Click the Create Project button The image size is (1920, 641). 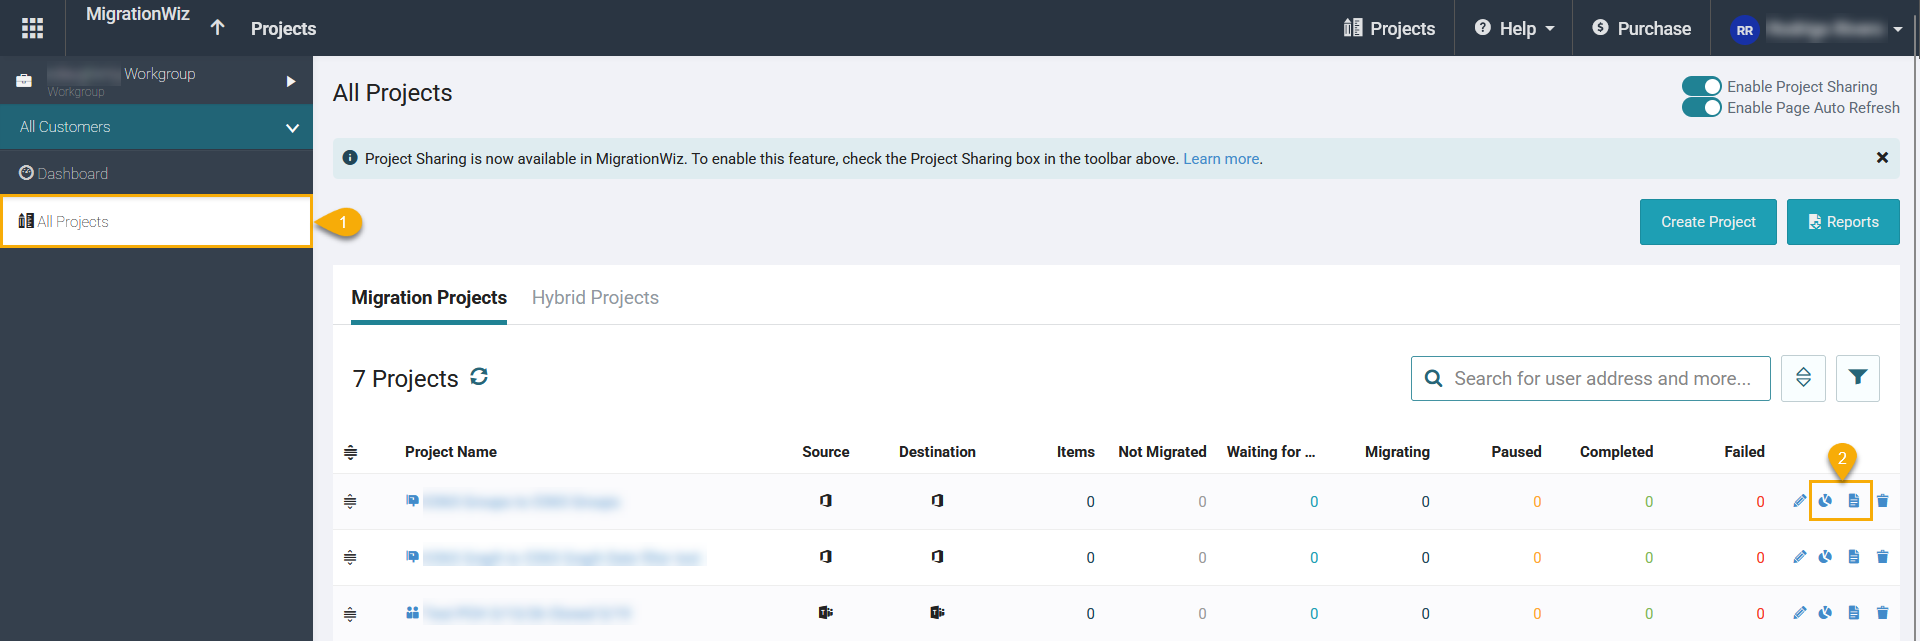tap(1708, 222)
